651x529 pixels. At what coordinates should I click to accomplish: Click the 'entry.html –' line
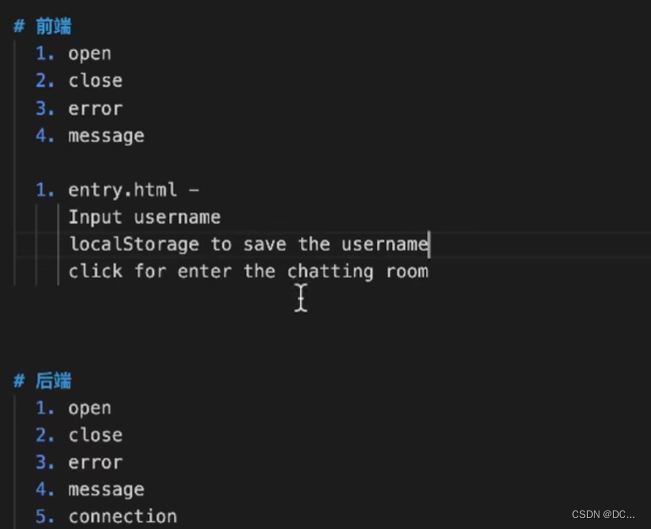134,190
